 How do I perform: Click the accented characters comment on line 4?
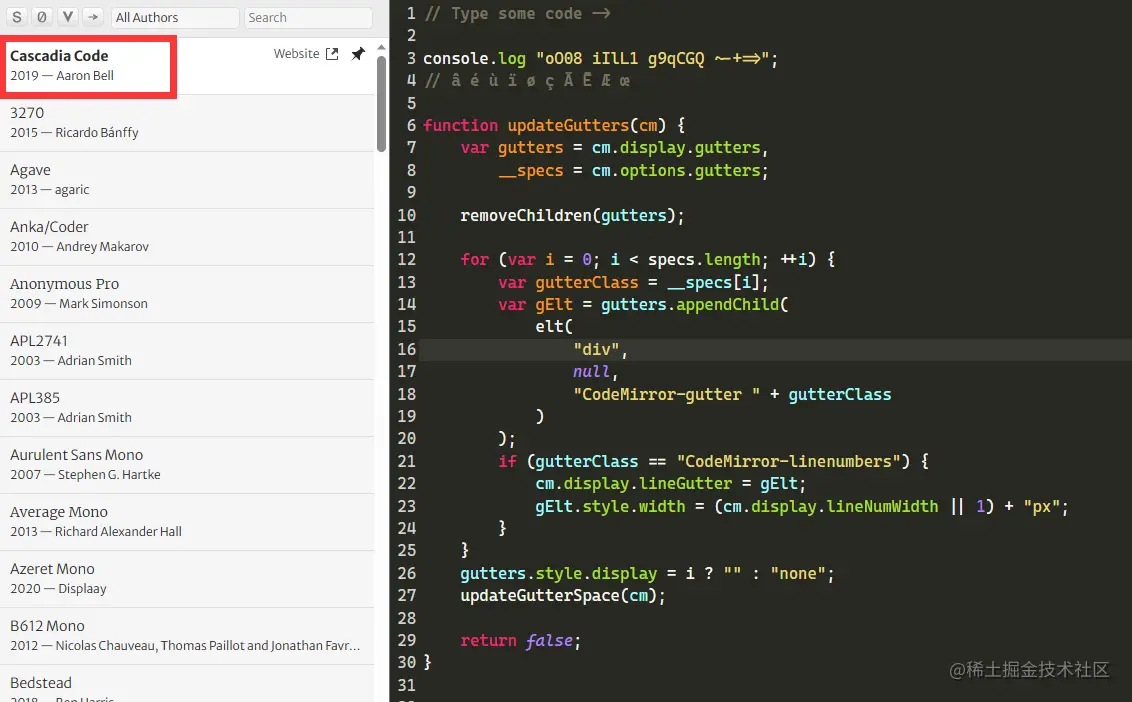[528, 81]
